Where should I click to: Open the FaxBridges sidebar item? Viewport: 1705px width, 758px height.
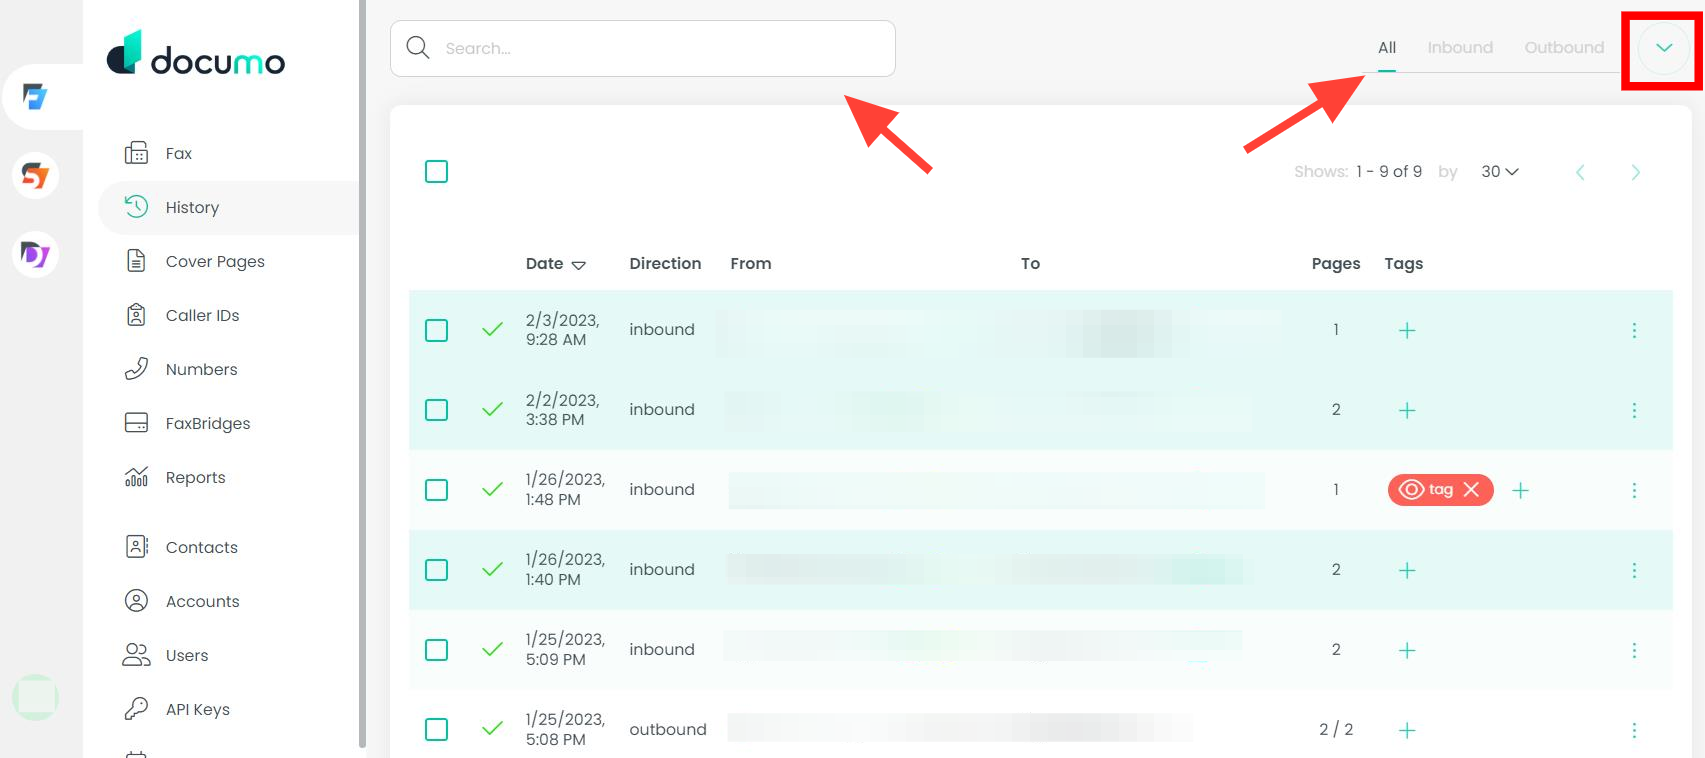coord(207,423)
